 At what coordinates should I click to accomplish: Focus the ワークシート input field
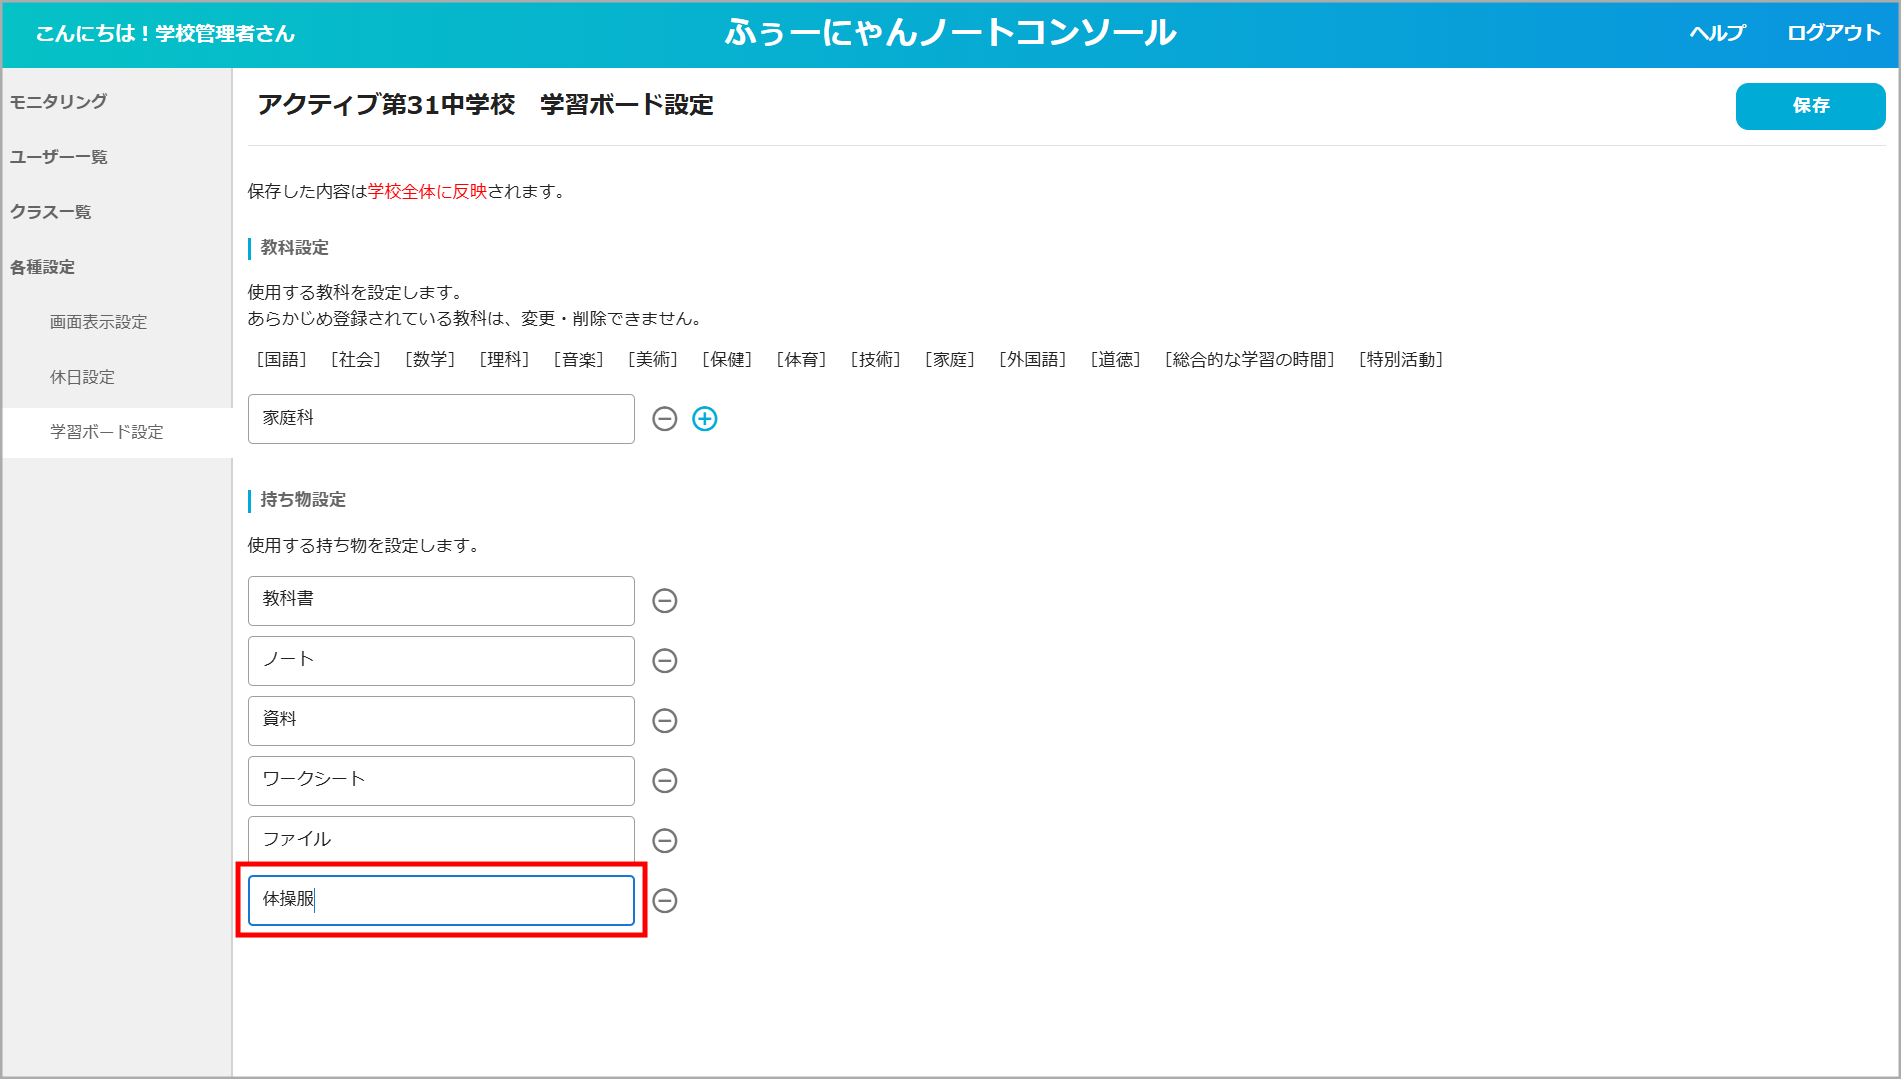441,781
